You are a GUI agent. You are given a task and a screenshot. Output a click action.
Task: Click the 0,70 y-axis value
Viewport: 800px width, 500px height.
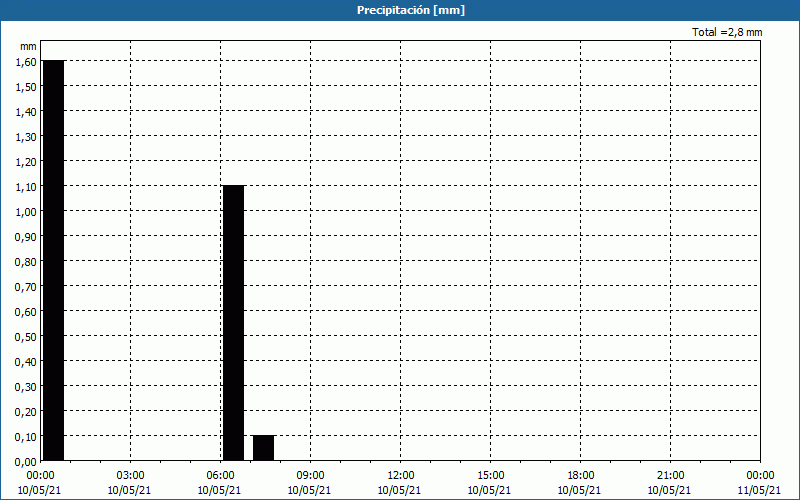tap(26, 287)
